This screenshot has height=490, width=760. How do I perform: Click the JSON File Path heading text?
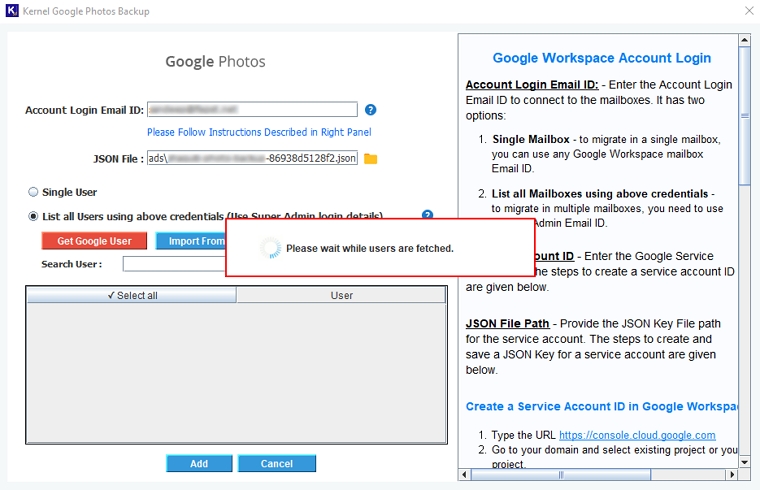pos(507,323)
